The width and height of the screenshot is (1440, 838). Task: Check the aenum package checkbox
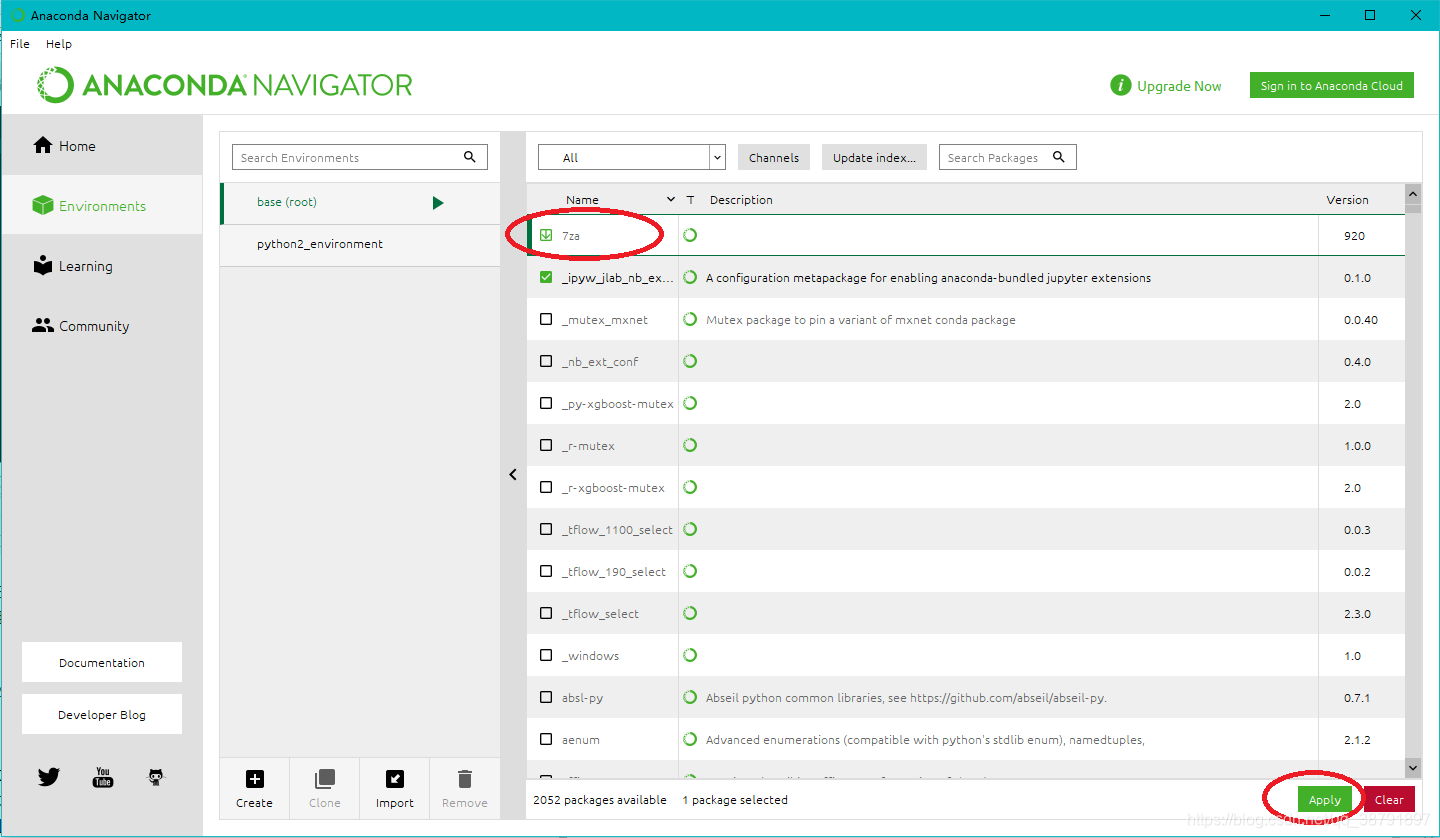[546, 740]
